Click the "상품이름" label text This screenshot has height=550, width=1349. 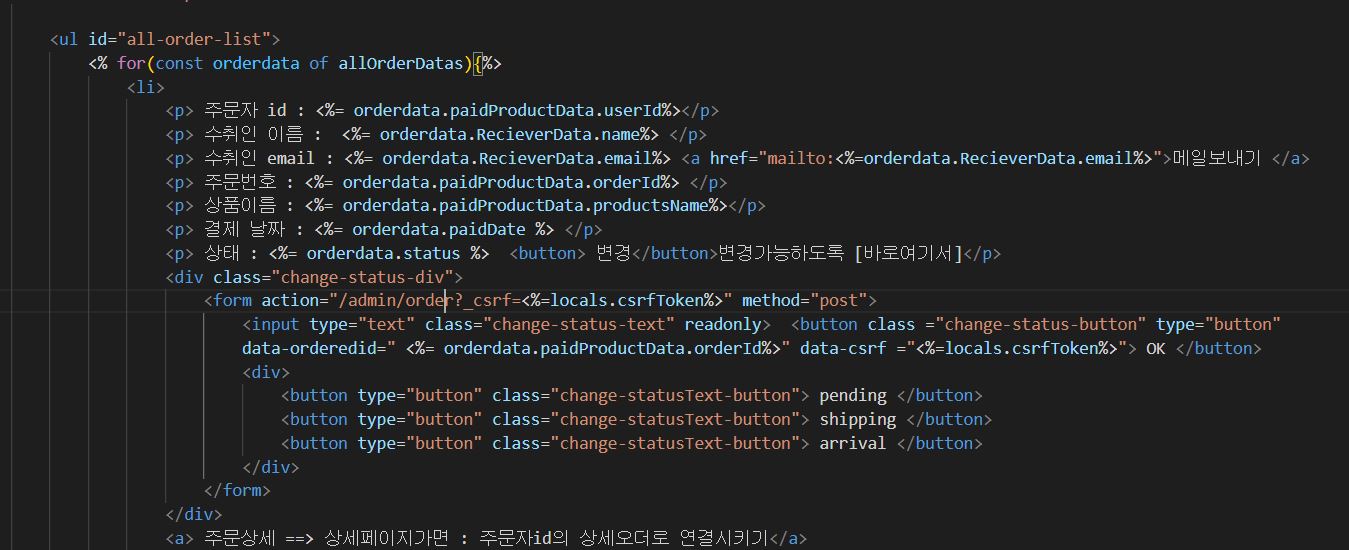pos(240,205)
